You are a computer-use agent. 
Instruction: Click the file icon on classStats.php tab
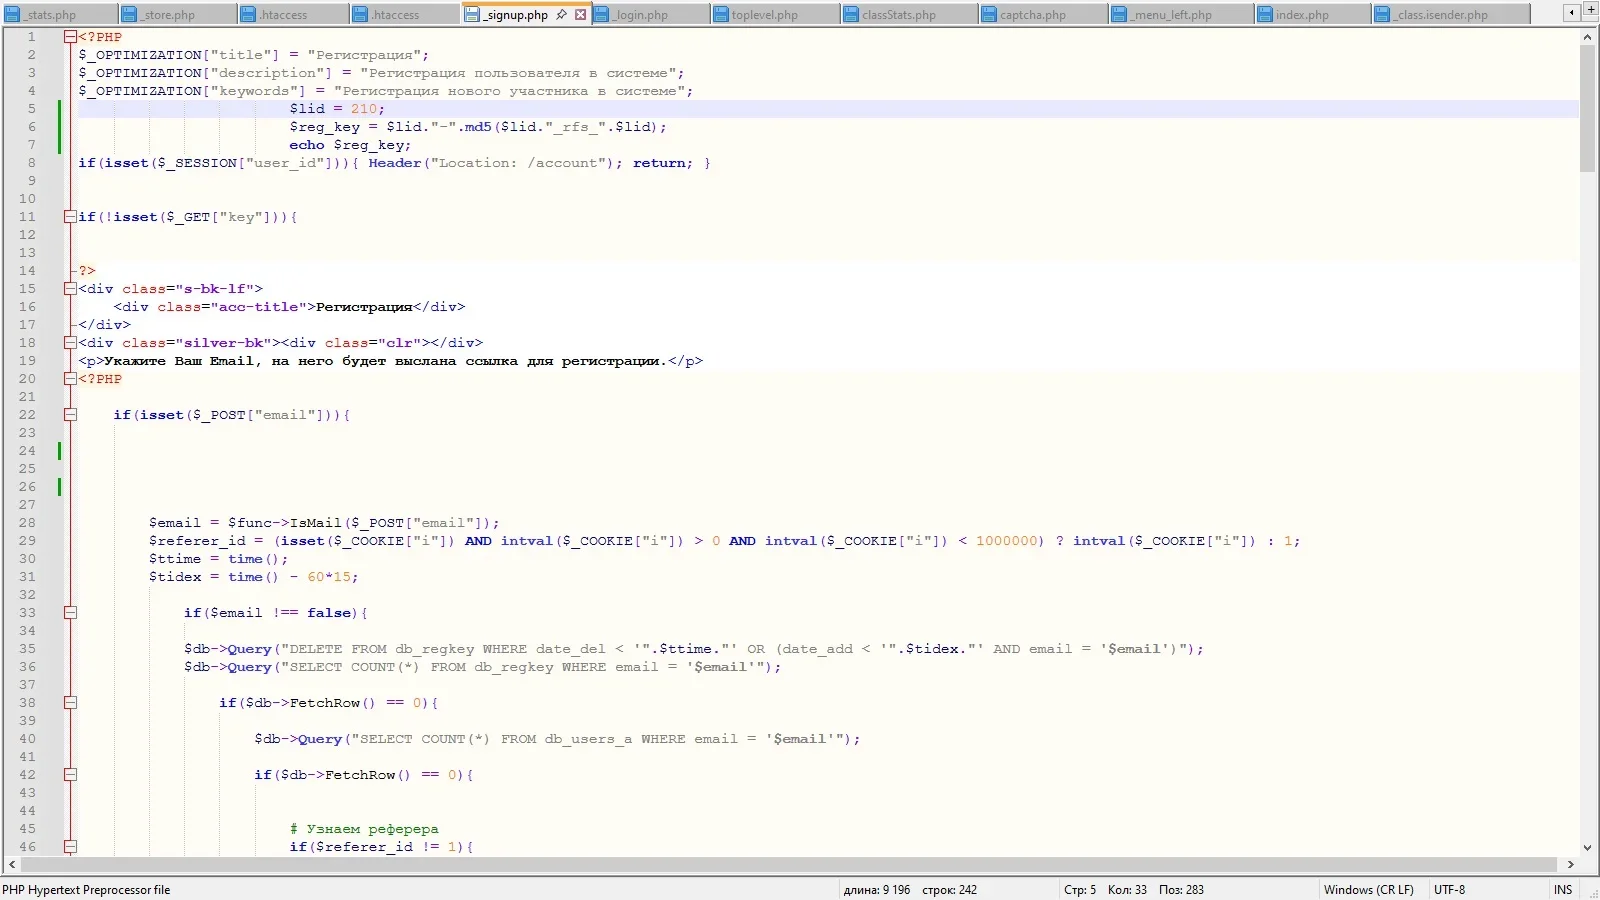pos(850,15)
